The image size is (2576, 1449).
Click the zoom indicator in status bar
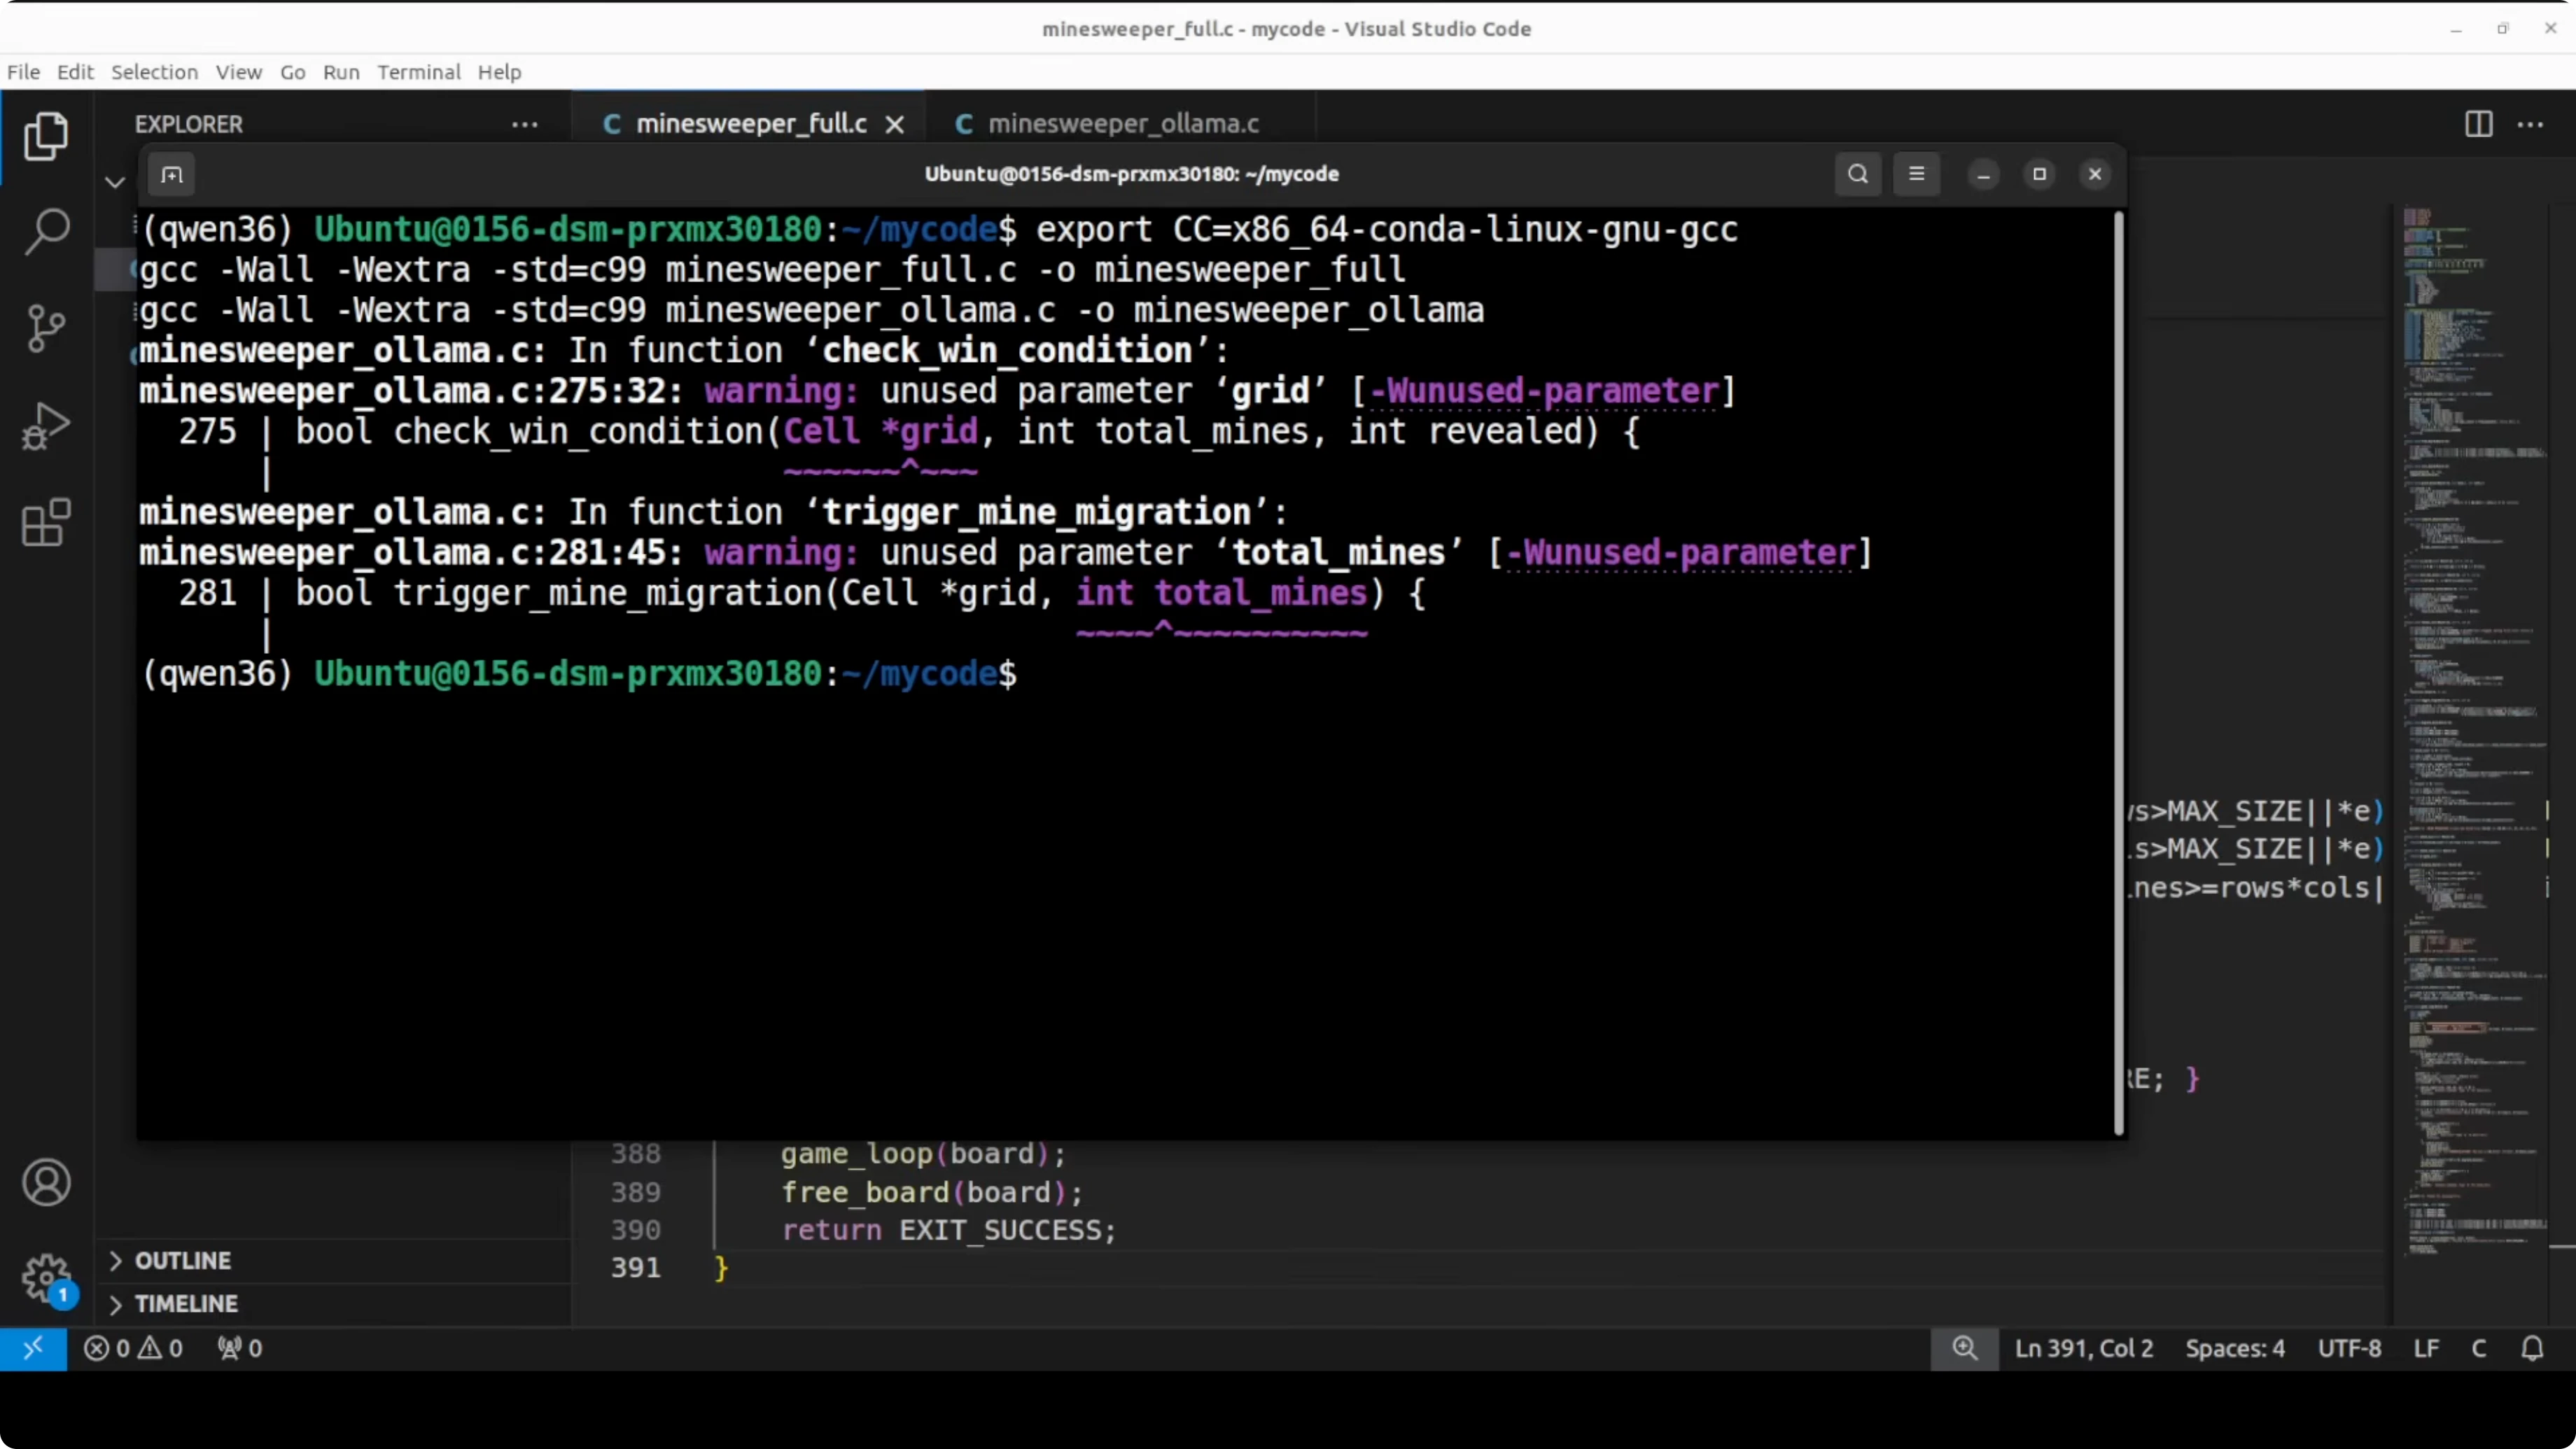[1964, 1348]
